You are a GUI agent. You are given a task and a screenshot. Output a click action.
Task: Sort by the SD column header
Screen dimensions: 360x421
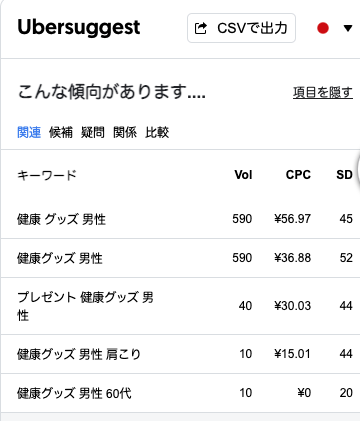(344, 175)
